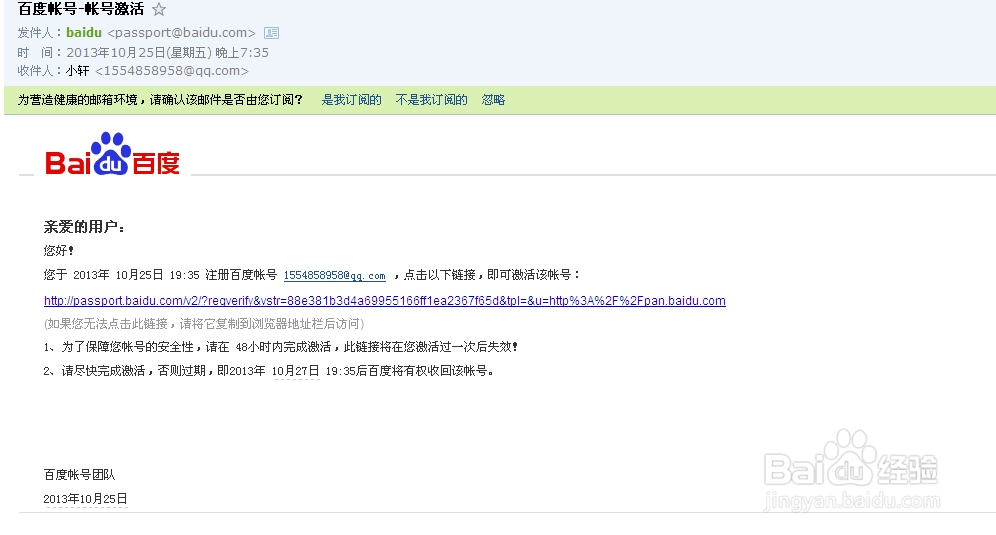Click the time 2013年10月25日(星期五) 晚上7:35
The image size is (996, 535).
pos(168,52)
